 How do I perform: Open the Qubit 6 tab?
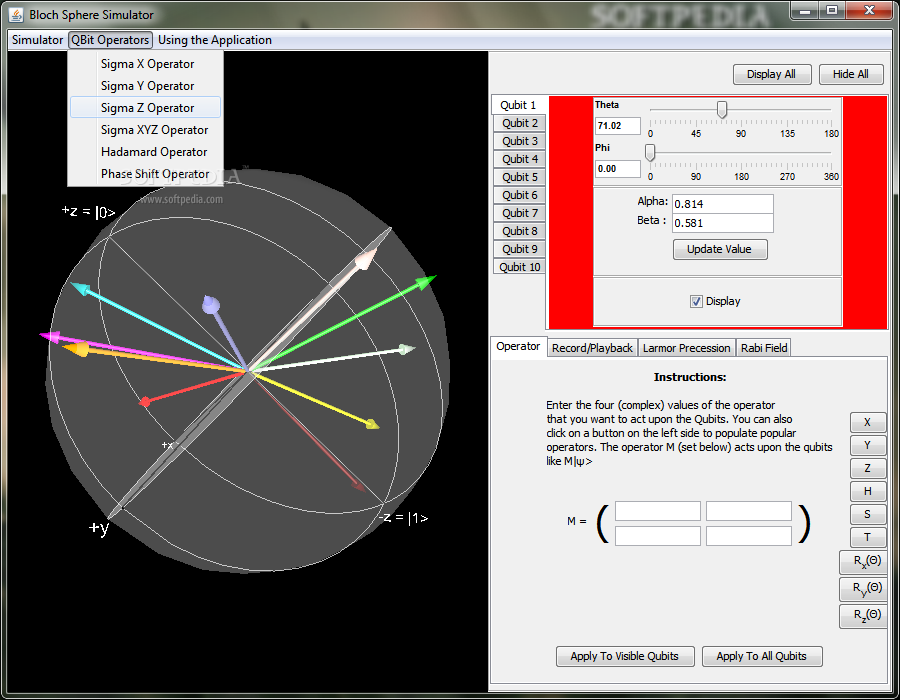pyautogui.click(x=519, y=195)
